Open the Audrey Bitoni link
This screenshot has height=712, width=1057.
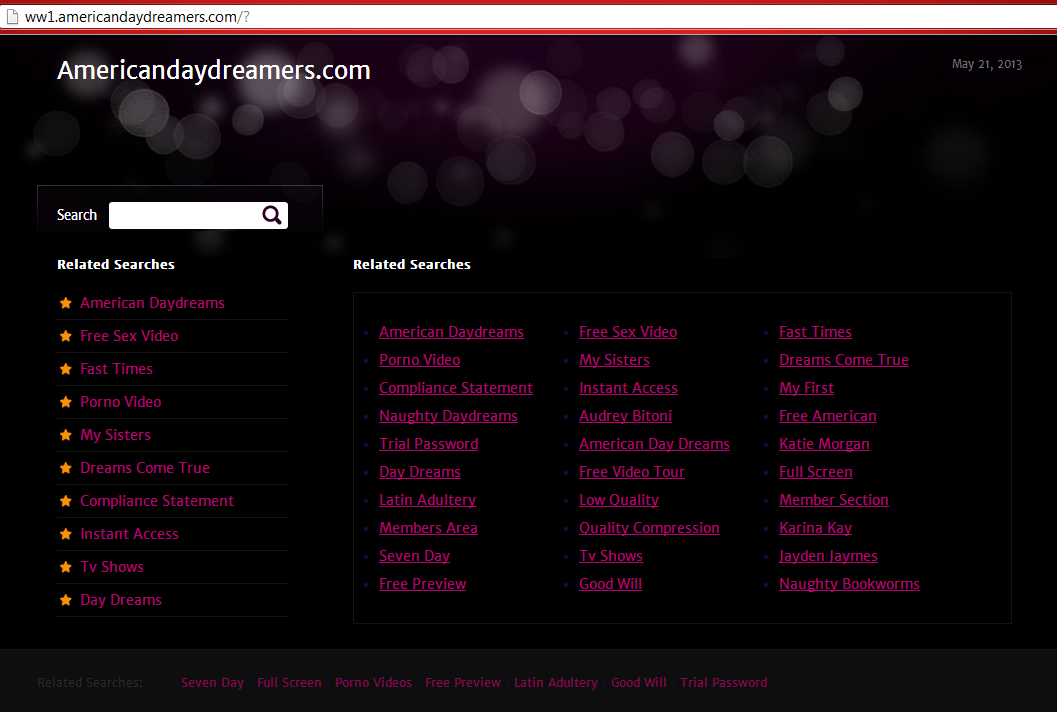click(x=626, y=416)
